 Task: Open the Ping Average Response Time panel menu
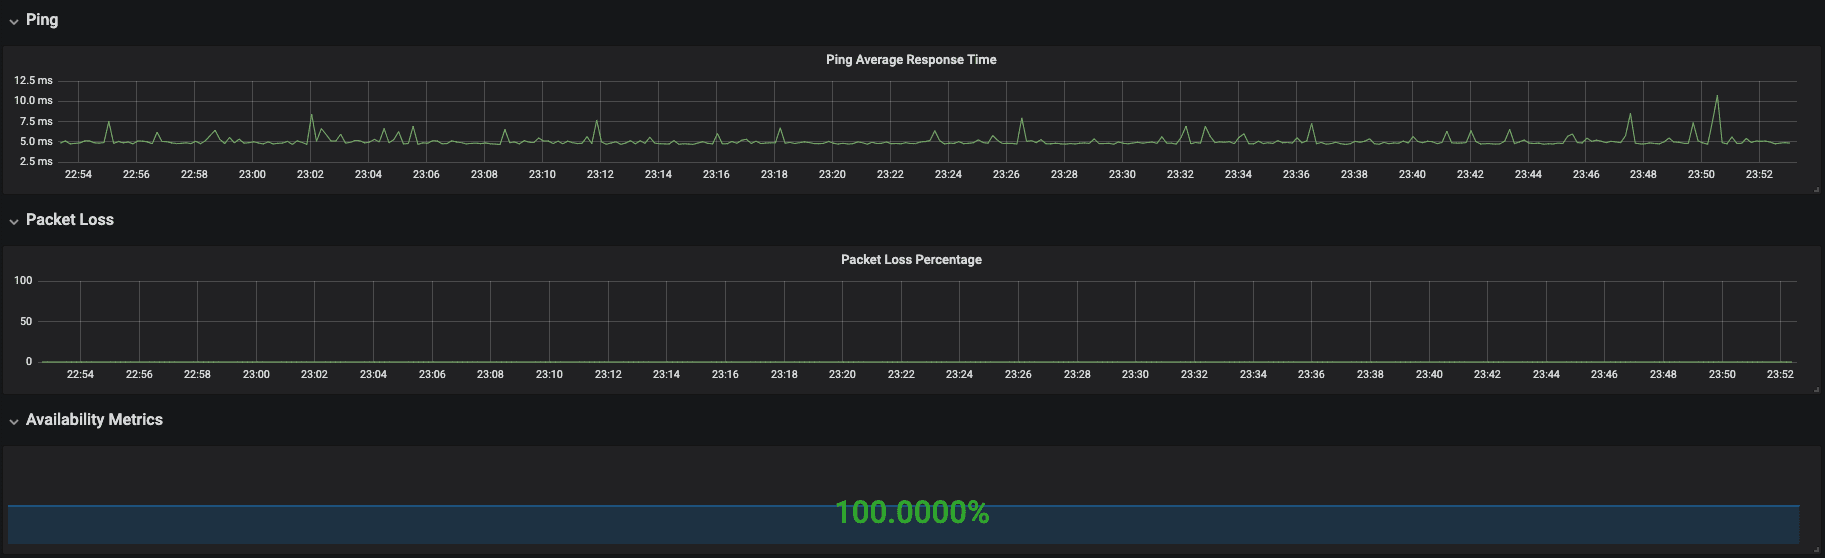click(911, 60)
